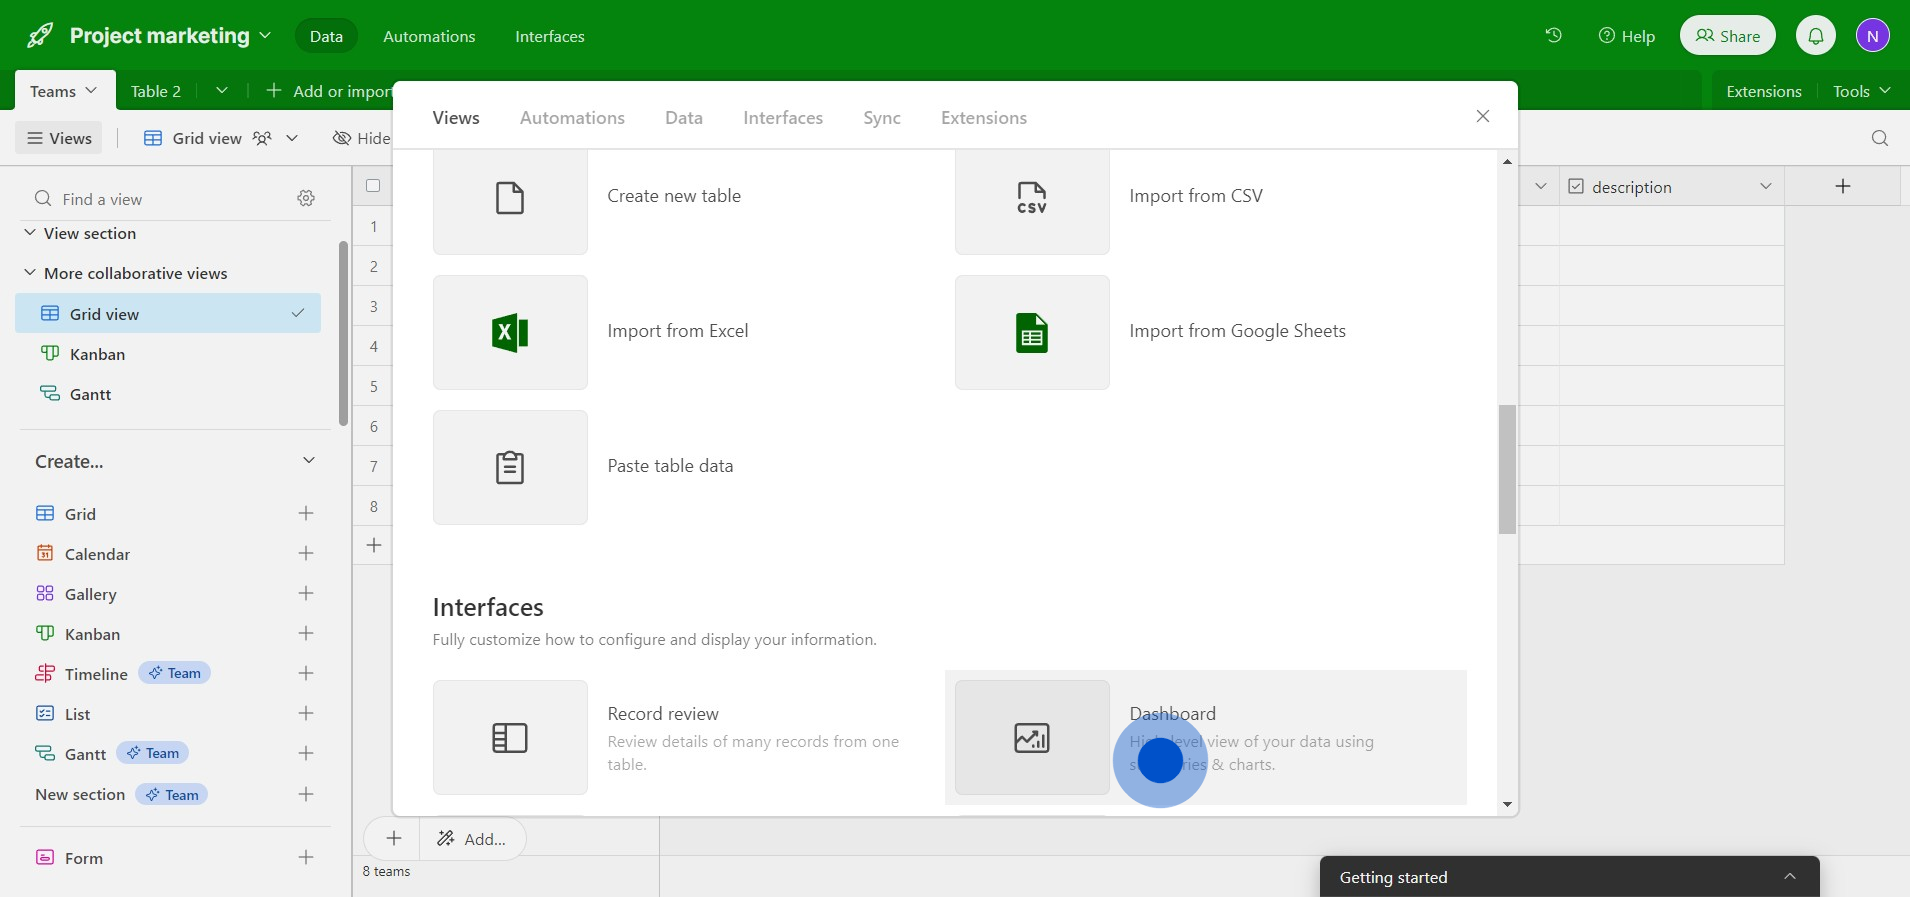Open top Automations navigation item
Screen dimensions: 1910x897
pyautogui.click(x=429, y=36)
